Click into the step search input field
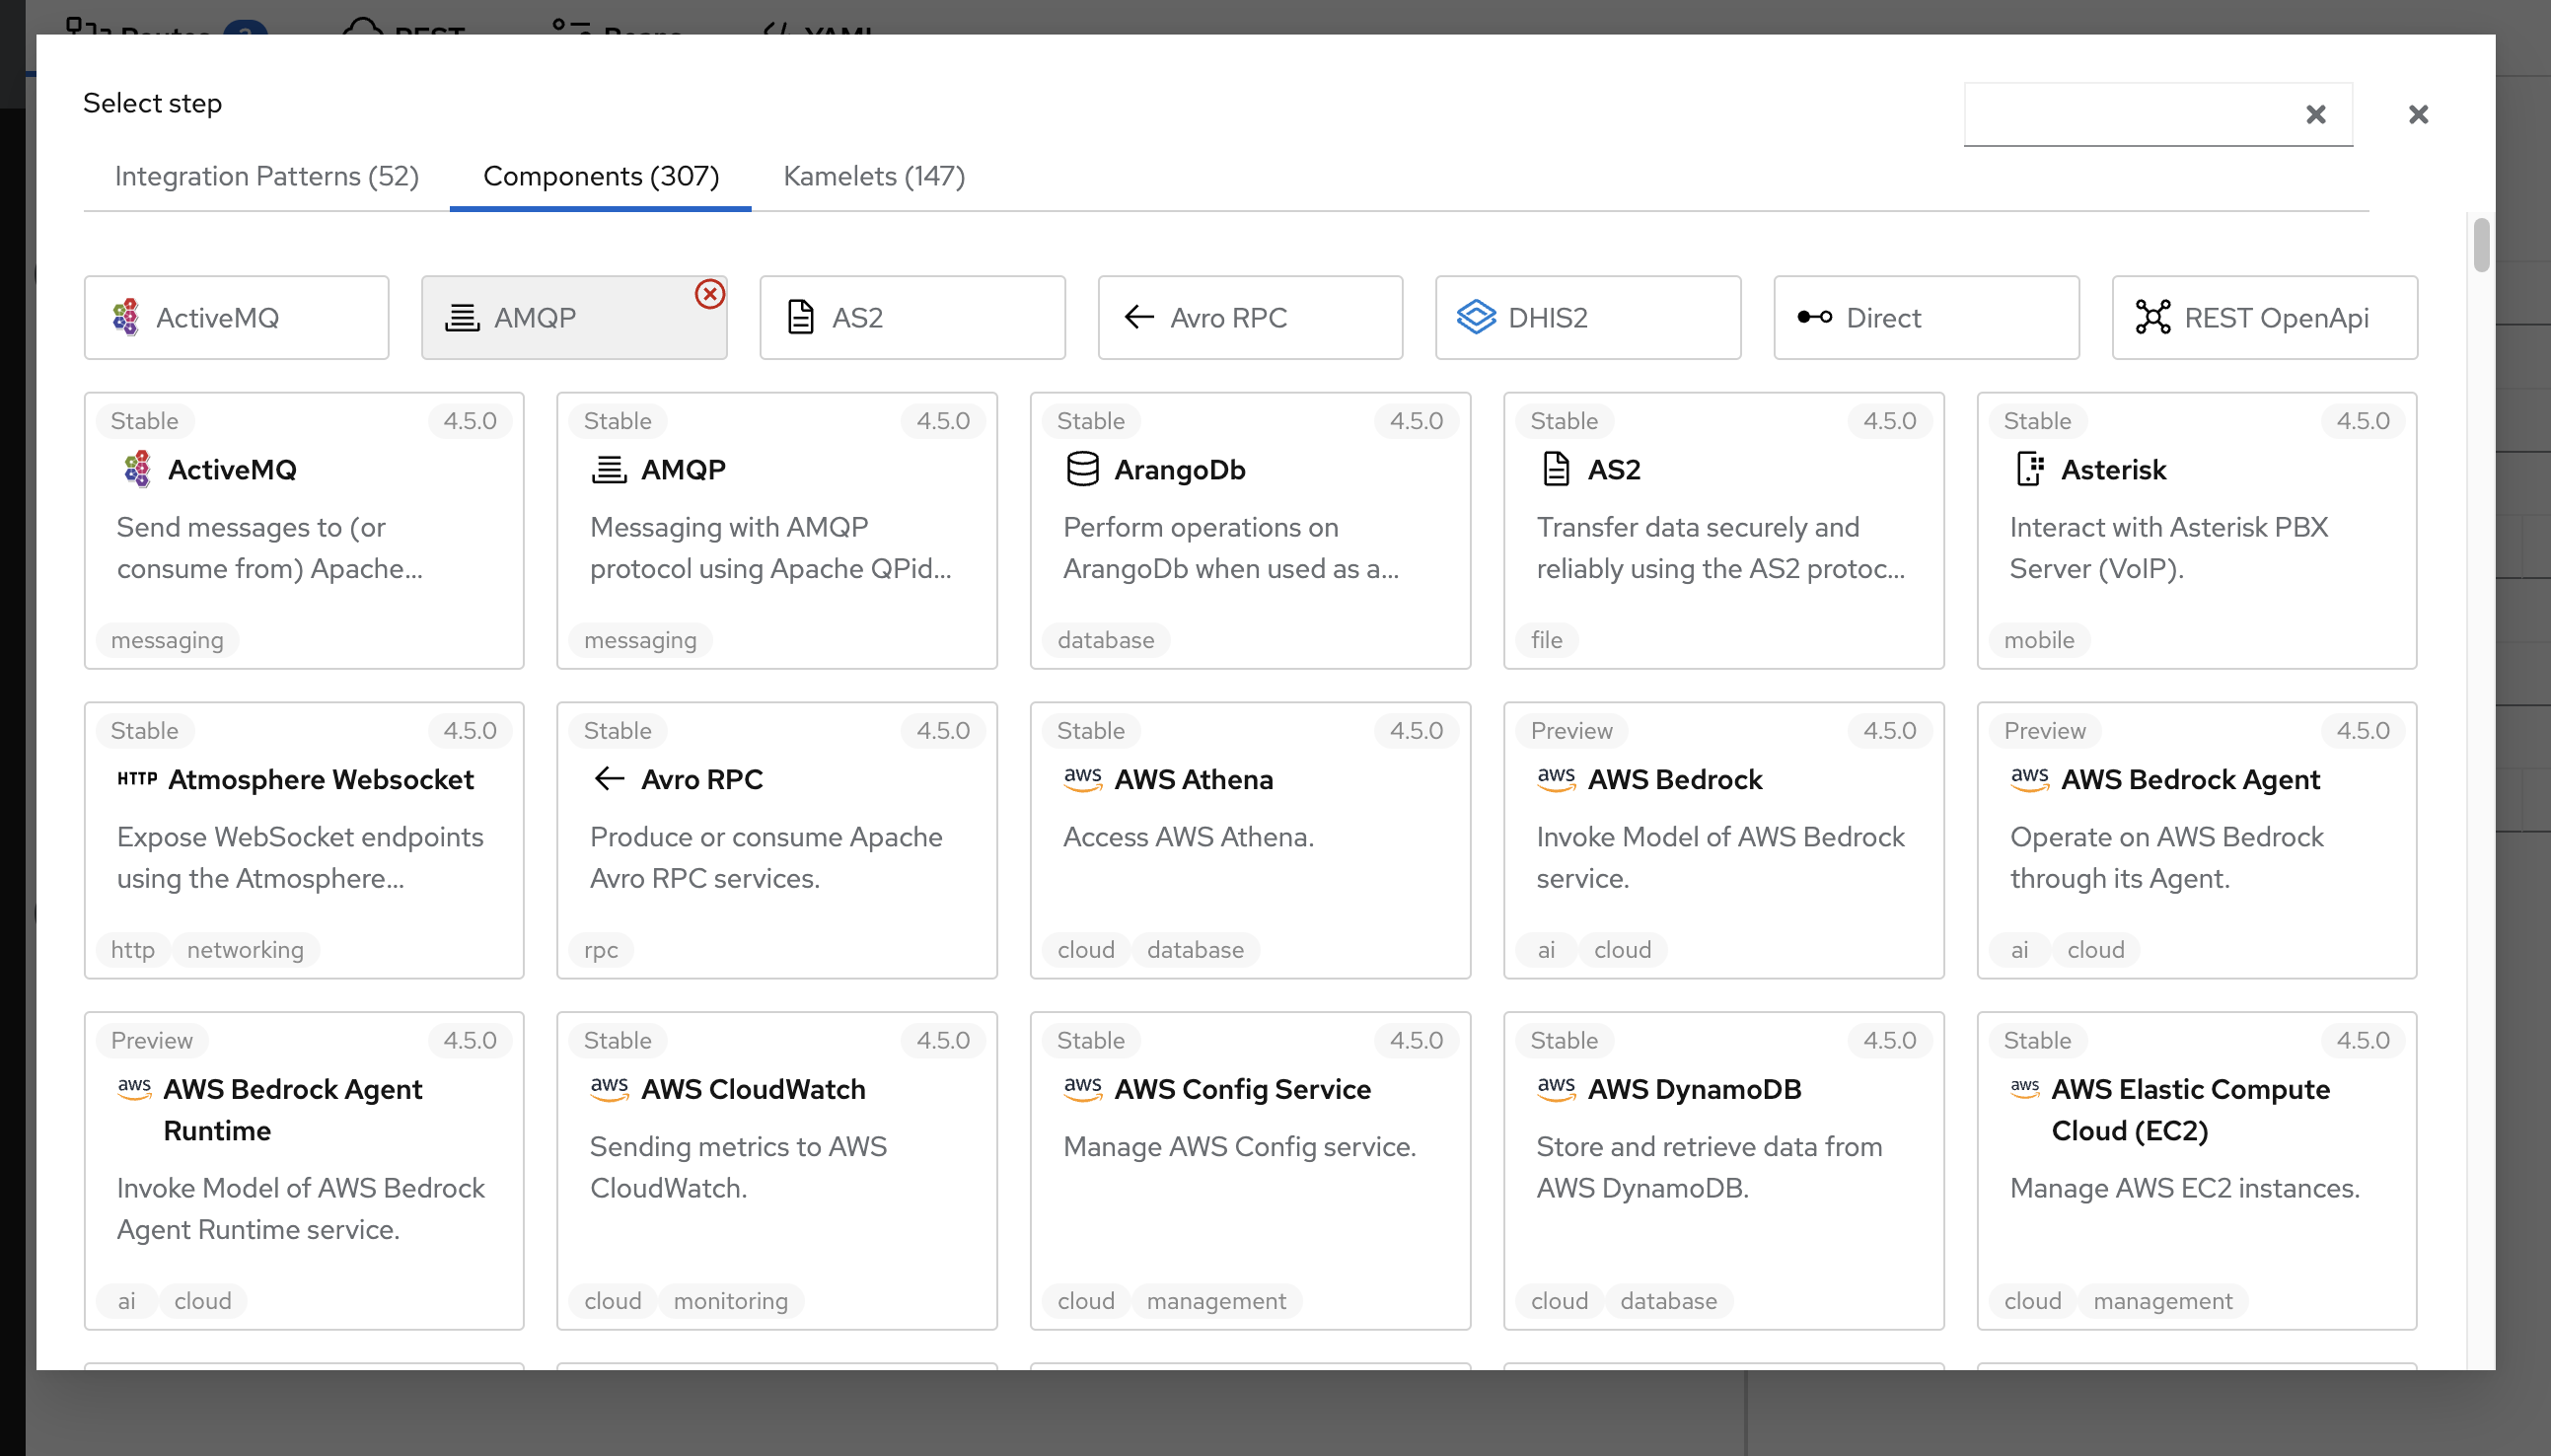The height and width of the screenshot is (1456, 2551). 2130,115
